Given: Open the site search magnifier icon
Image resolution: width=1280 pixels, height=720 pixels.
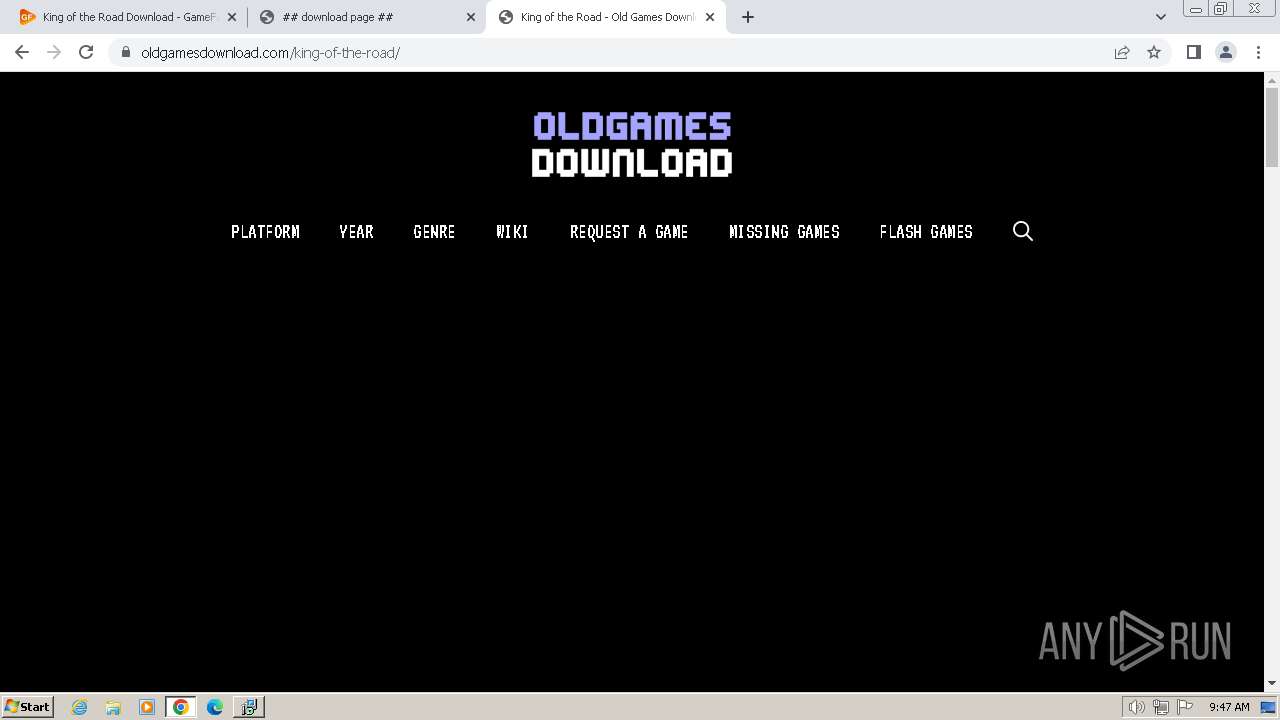Looking at the screenshot, I should [x=1022, y=231].
